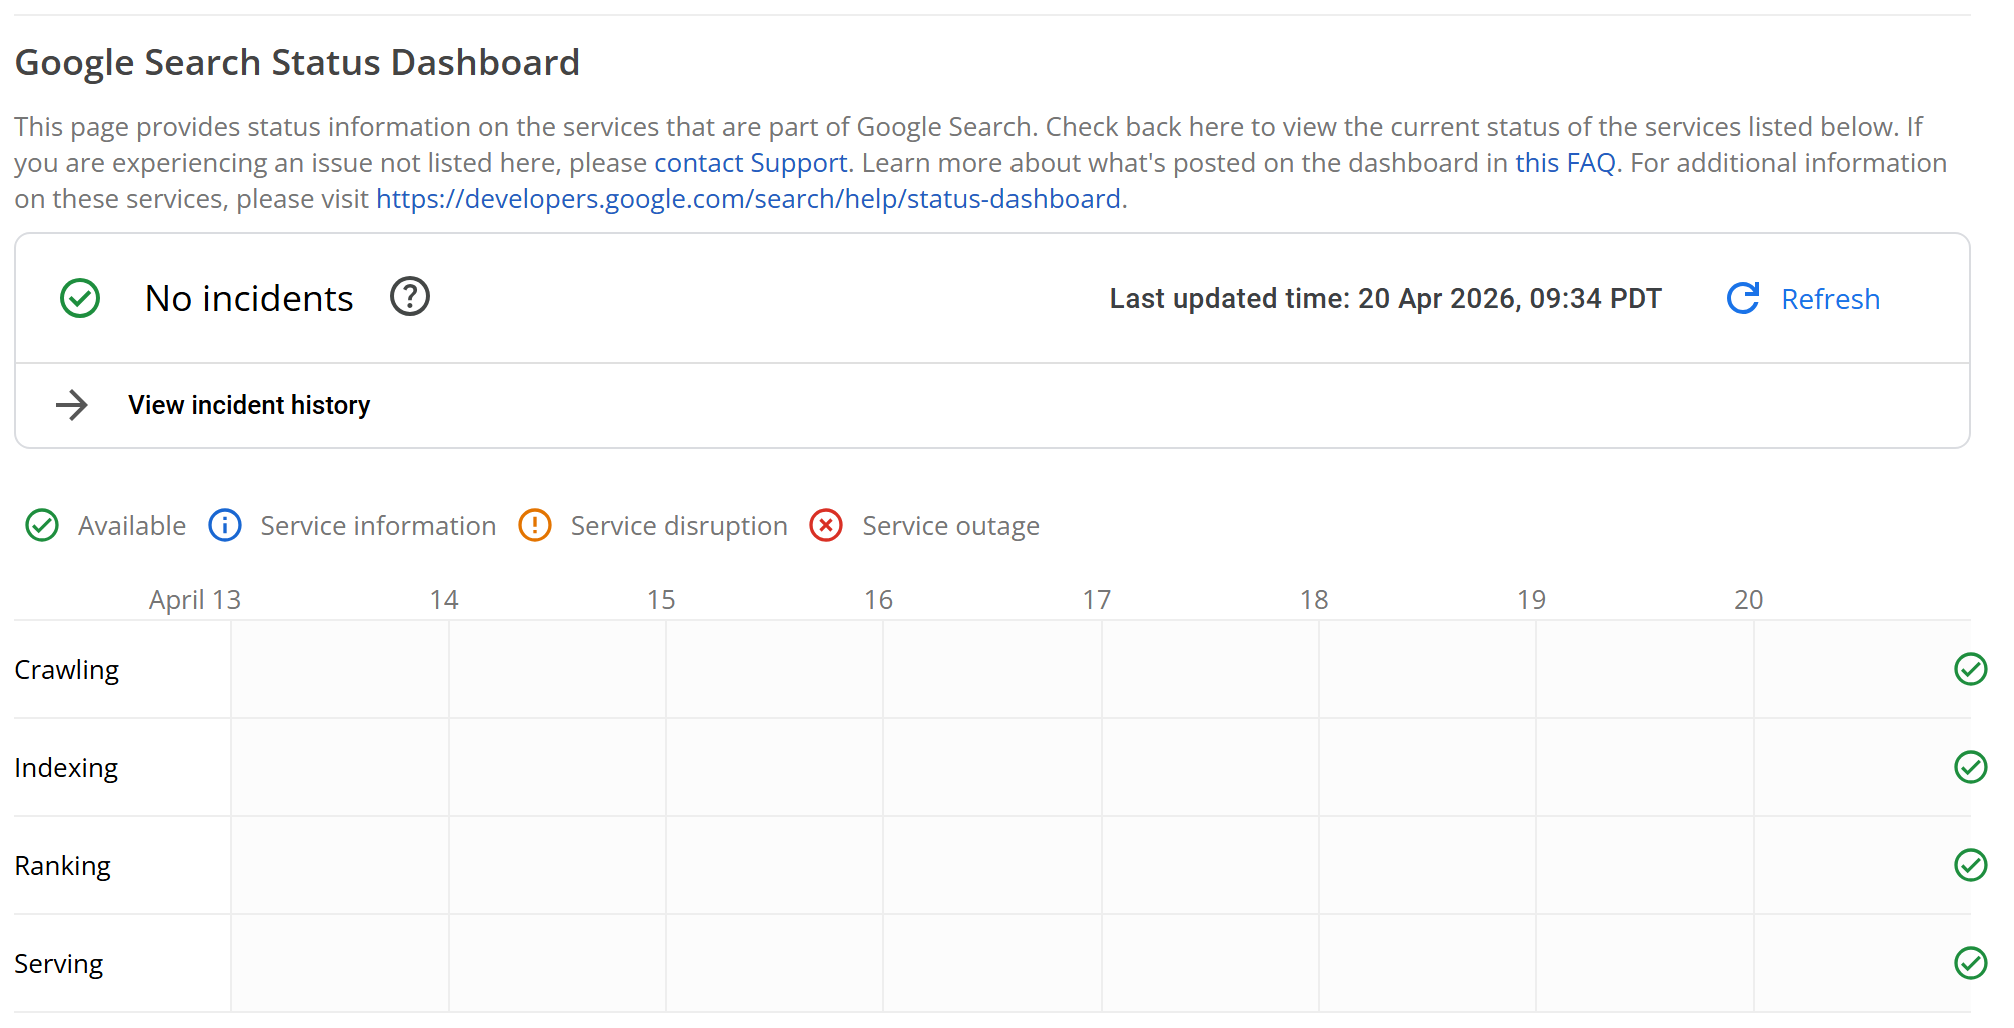
Task: Click the Ranking row available checkmark icon
Action: 1970,865
